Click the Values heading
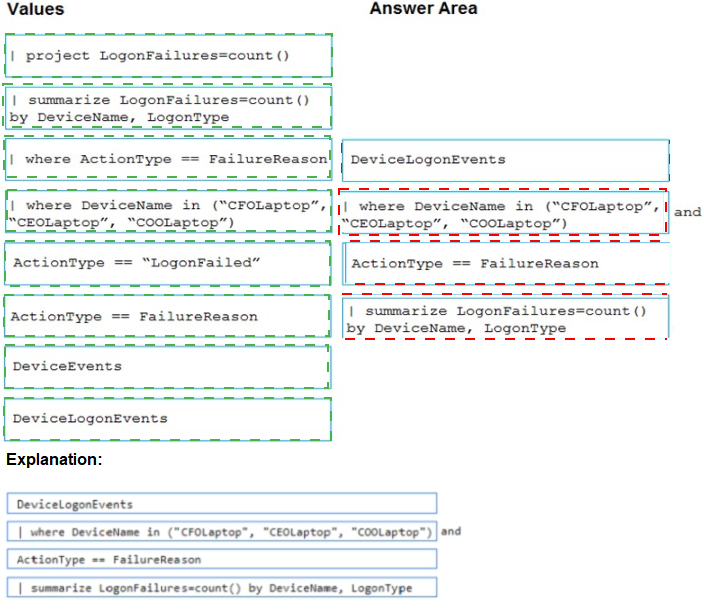Viewport: 704px width, 614px height. pyautogui.click(x=35, y=9)
